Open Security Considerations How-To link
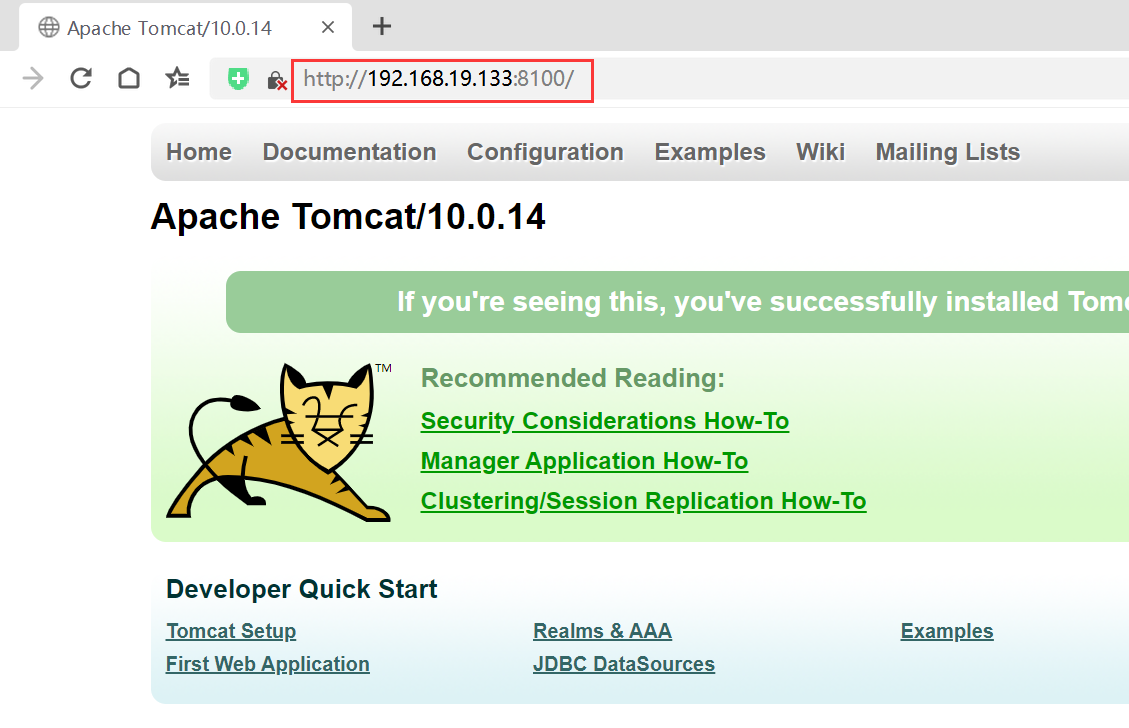 (605, 421)
